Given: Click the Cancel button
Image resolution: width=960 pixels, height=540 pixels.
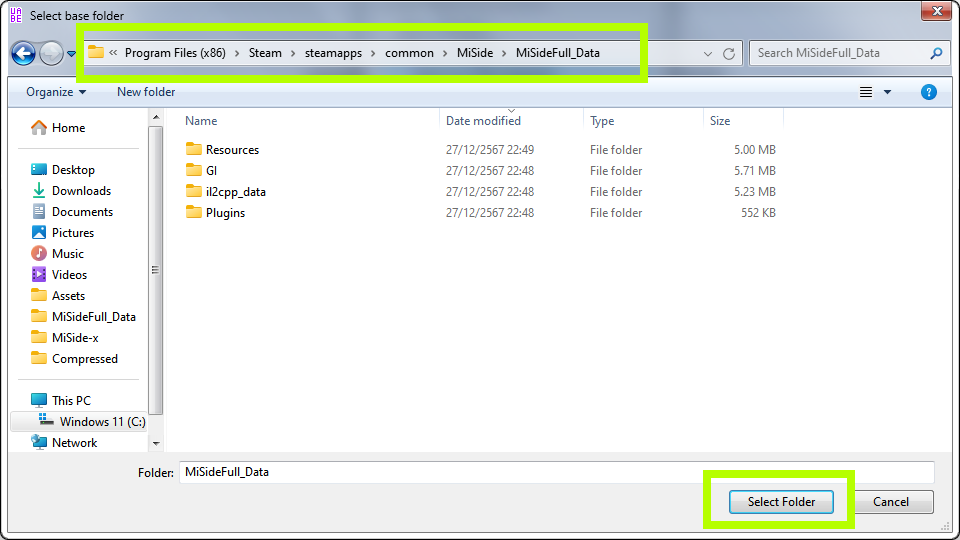Looking at the screenshot, I should [891, 501].
